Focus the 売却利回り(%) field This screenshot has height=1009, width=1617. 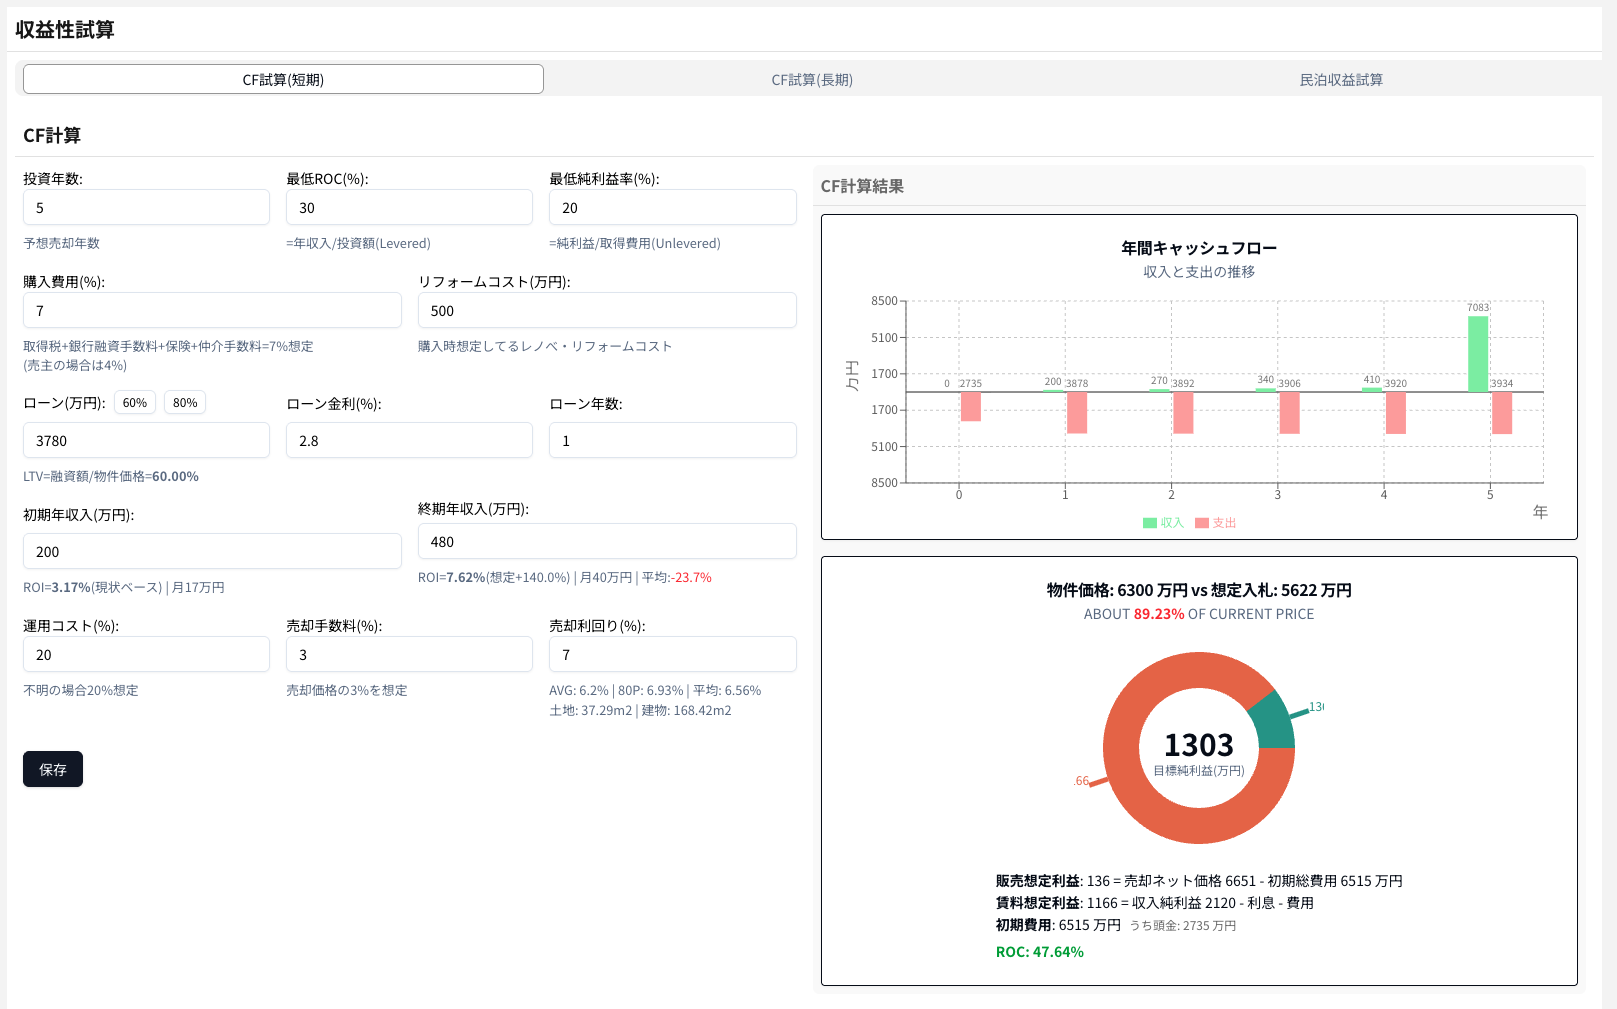tap(672, 655)
